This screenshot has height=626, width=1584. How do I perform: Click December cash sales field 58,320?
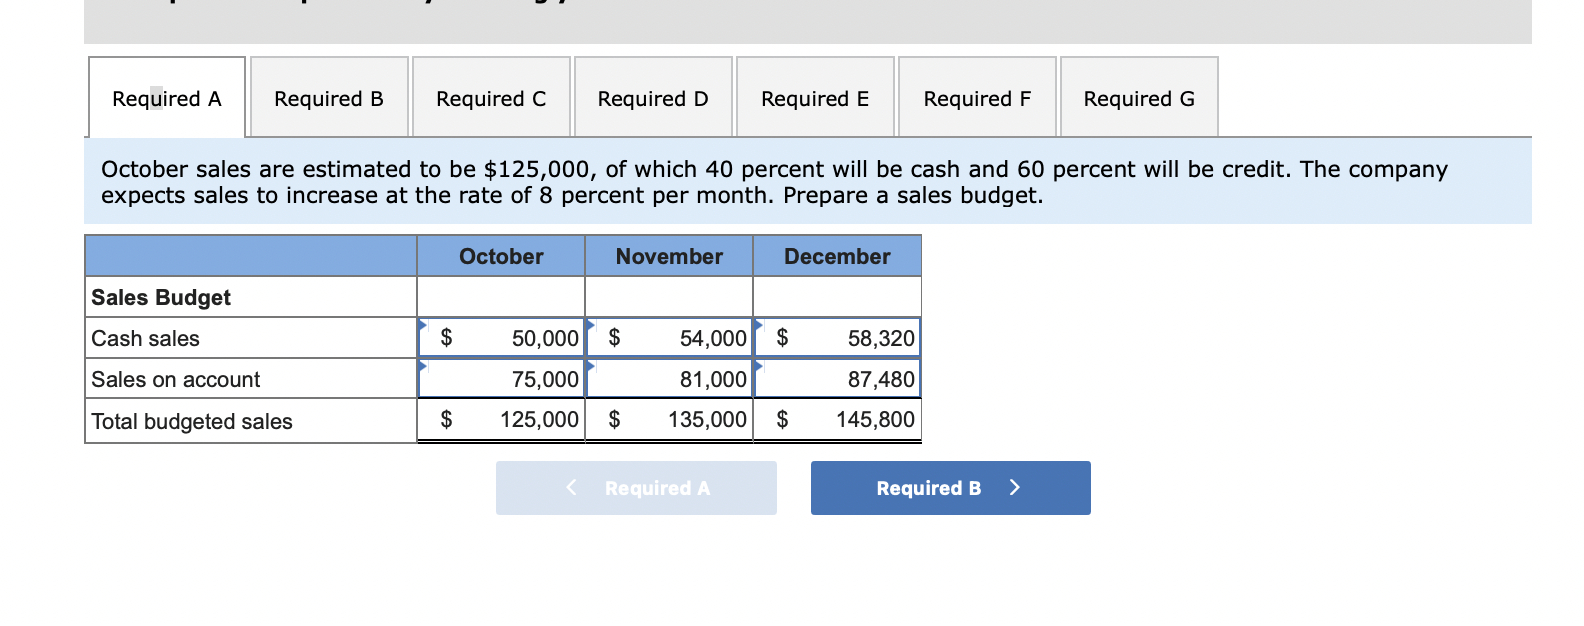[837, 338]
